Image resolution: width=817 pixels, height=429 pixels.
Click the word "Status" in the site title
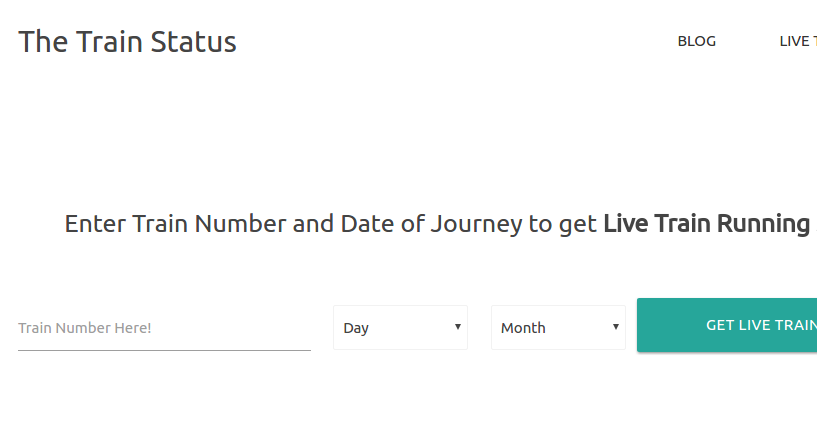point(193,42)
